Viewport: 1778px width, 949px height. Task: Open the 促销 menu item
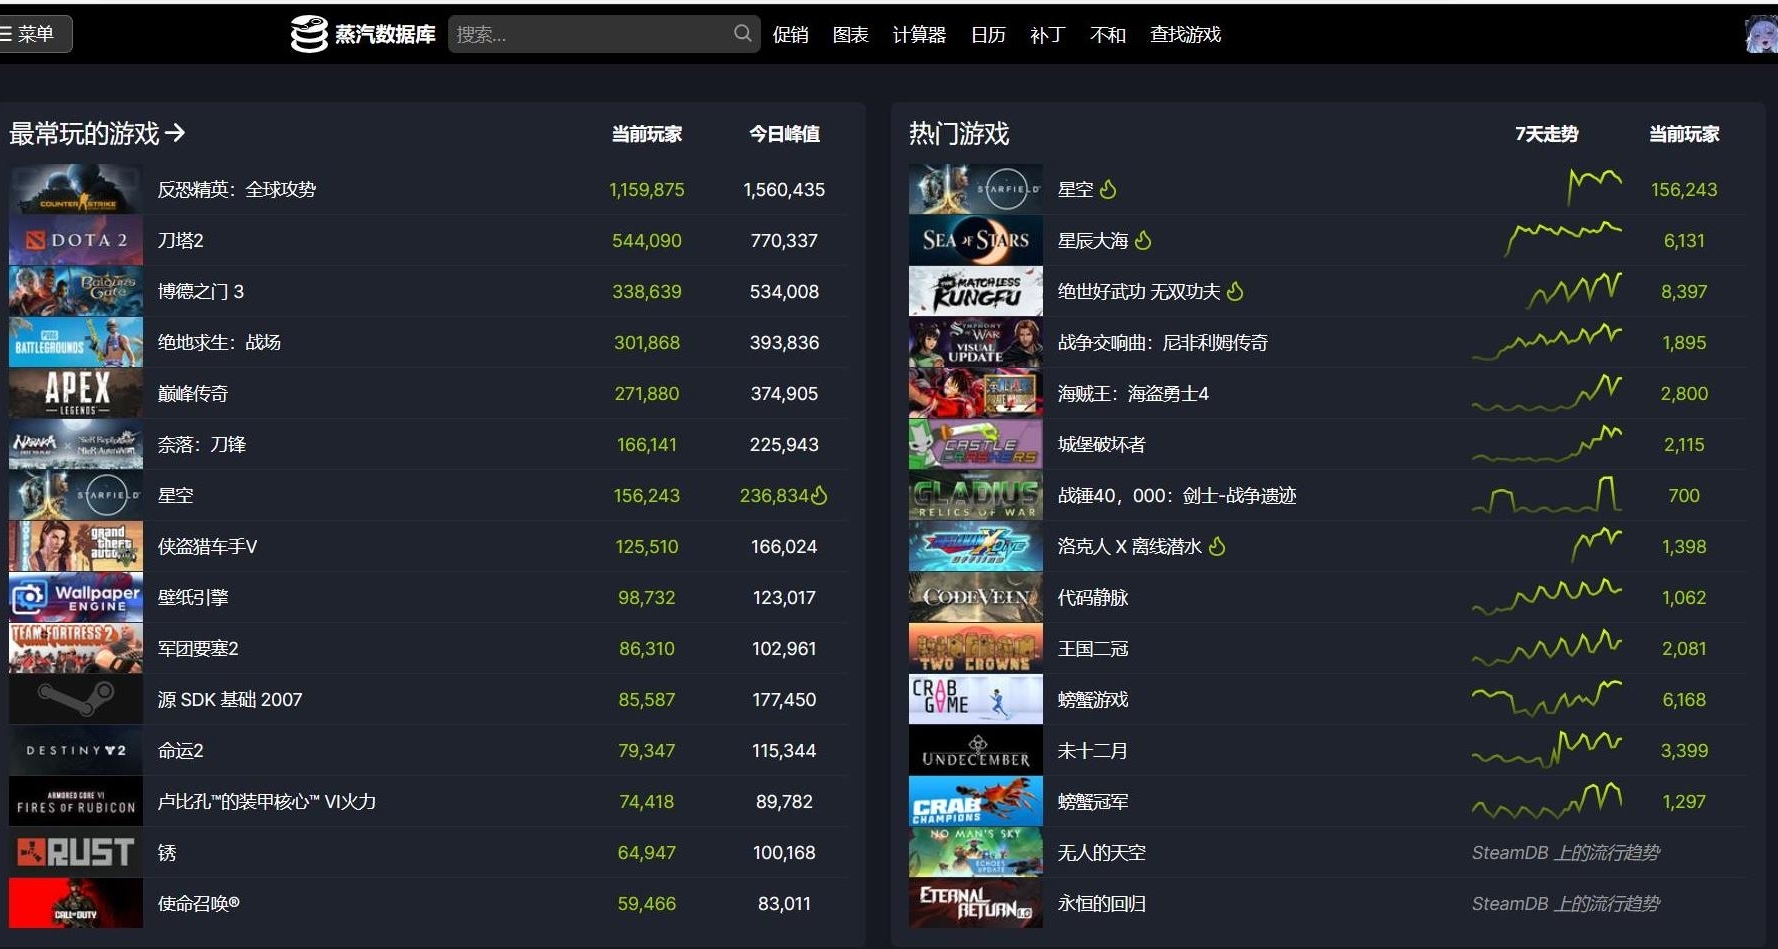(x=790, y=33)
